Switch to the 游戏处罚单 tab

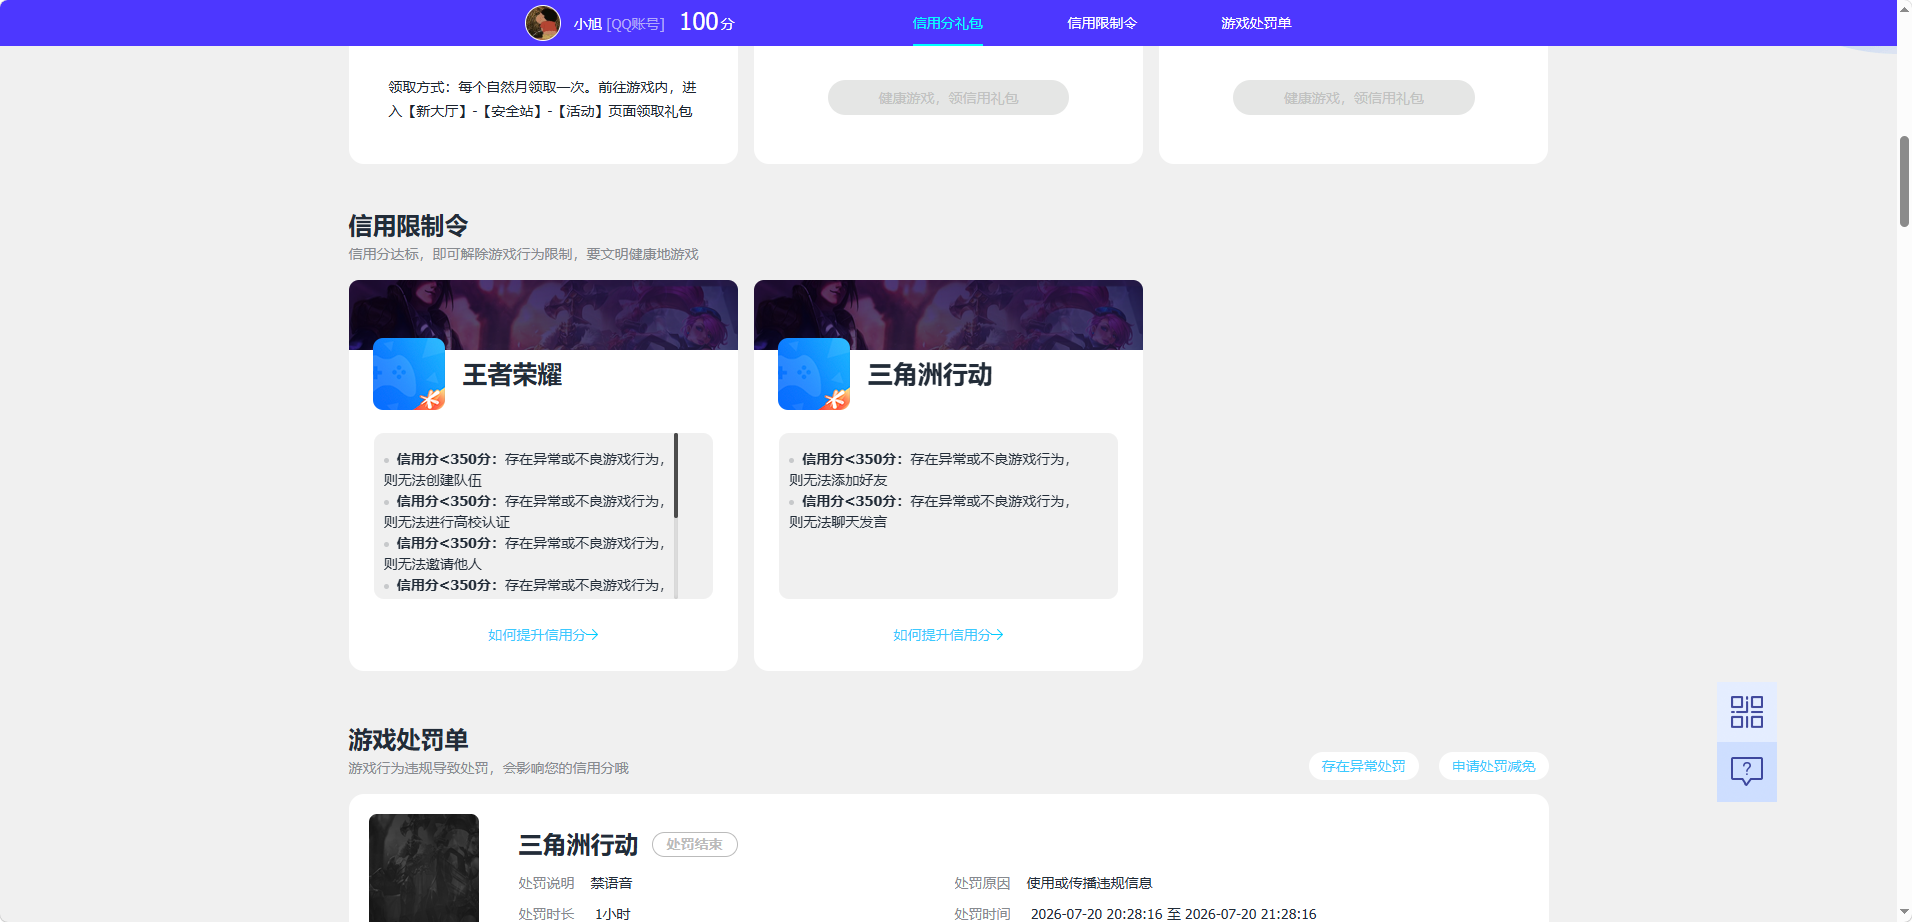[1255, 23]
